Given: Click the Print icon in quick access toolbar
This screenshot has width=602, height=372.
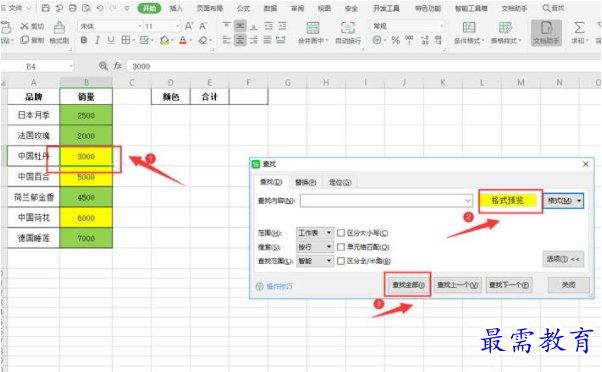Looking at the screenshot, I should click(x=73, y=8).
